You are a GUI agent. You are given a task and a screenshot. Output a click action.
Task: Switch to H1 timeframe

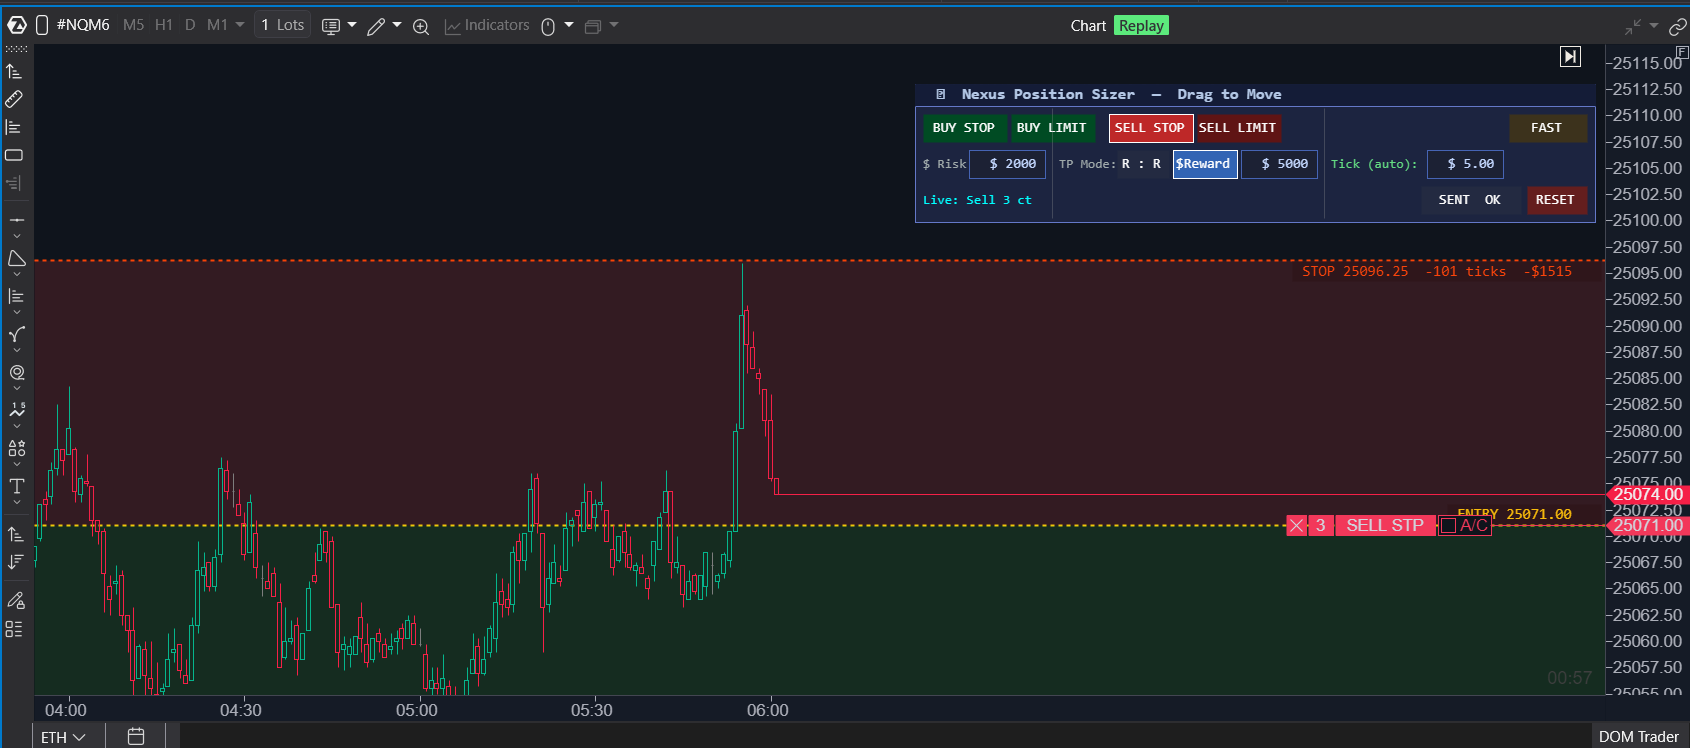coord(164,25)
